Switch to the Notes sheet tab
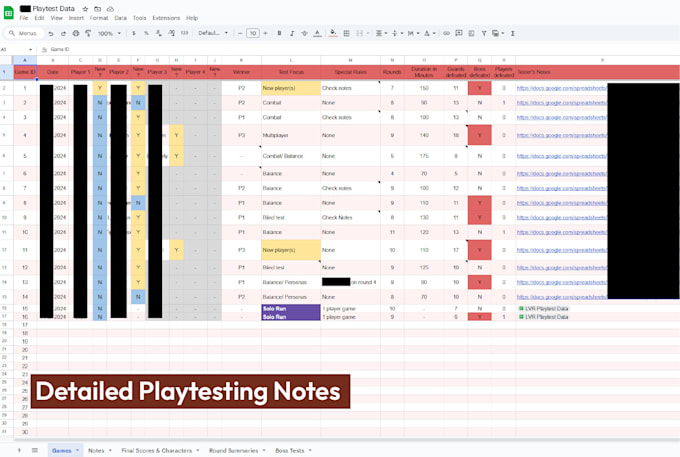Image resolution: width=680 pixels, height=457 pixels. click(x=96, y=450)
